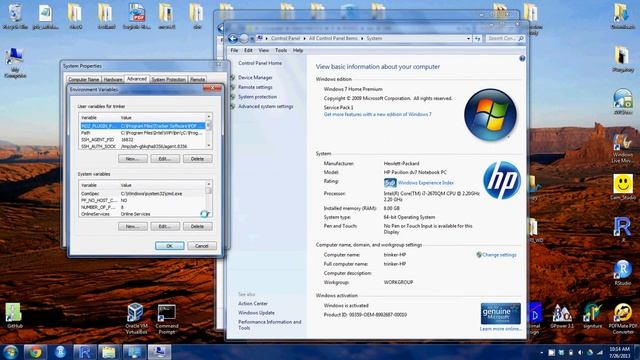Click the refresh button in address bar

(x=478, y=38)
